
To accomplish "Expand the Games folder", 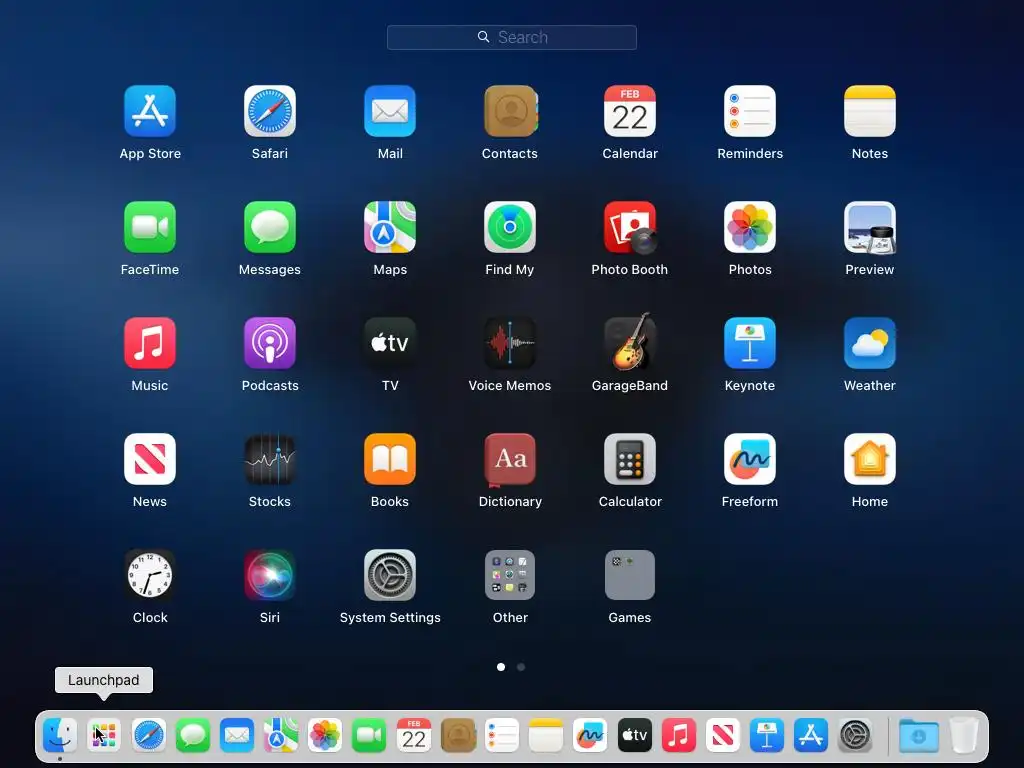I will (x=630, y=575).
